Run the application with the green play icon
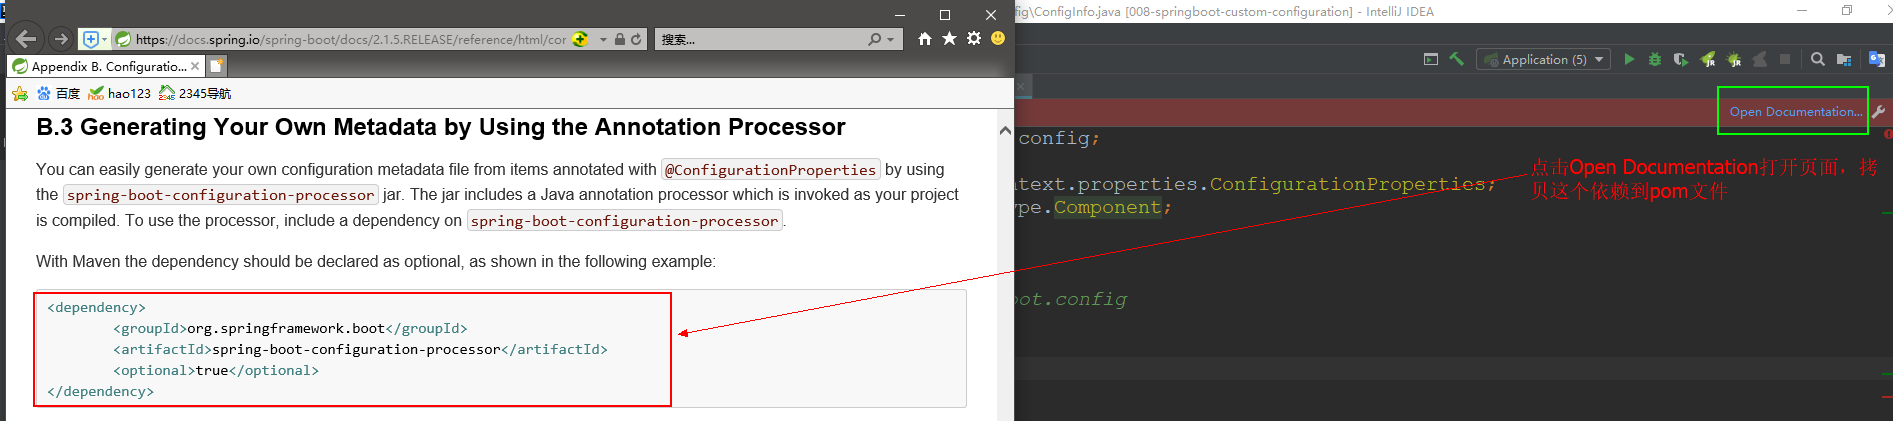 click(1629, 60)
